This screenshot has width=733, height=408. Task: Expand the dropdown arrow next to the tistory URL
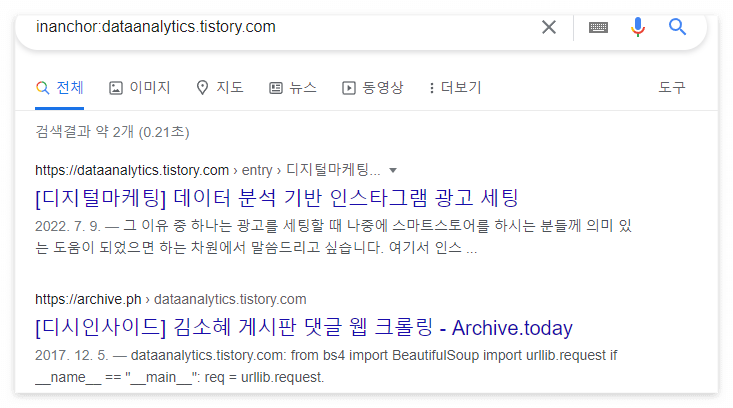(393, 171)
